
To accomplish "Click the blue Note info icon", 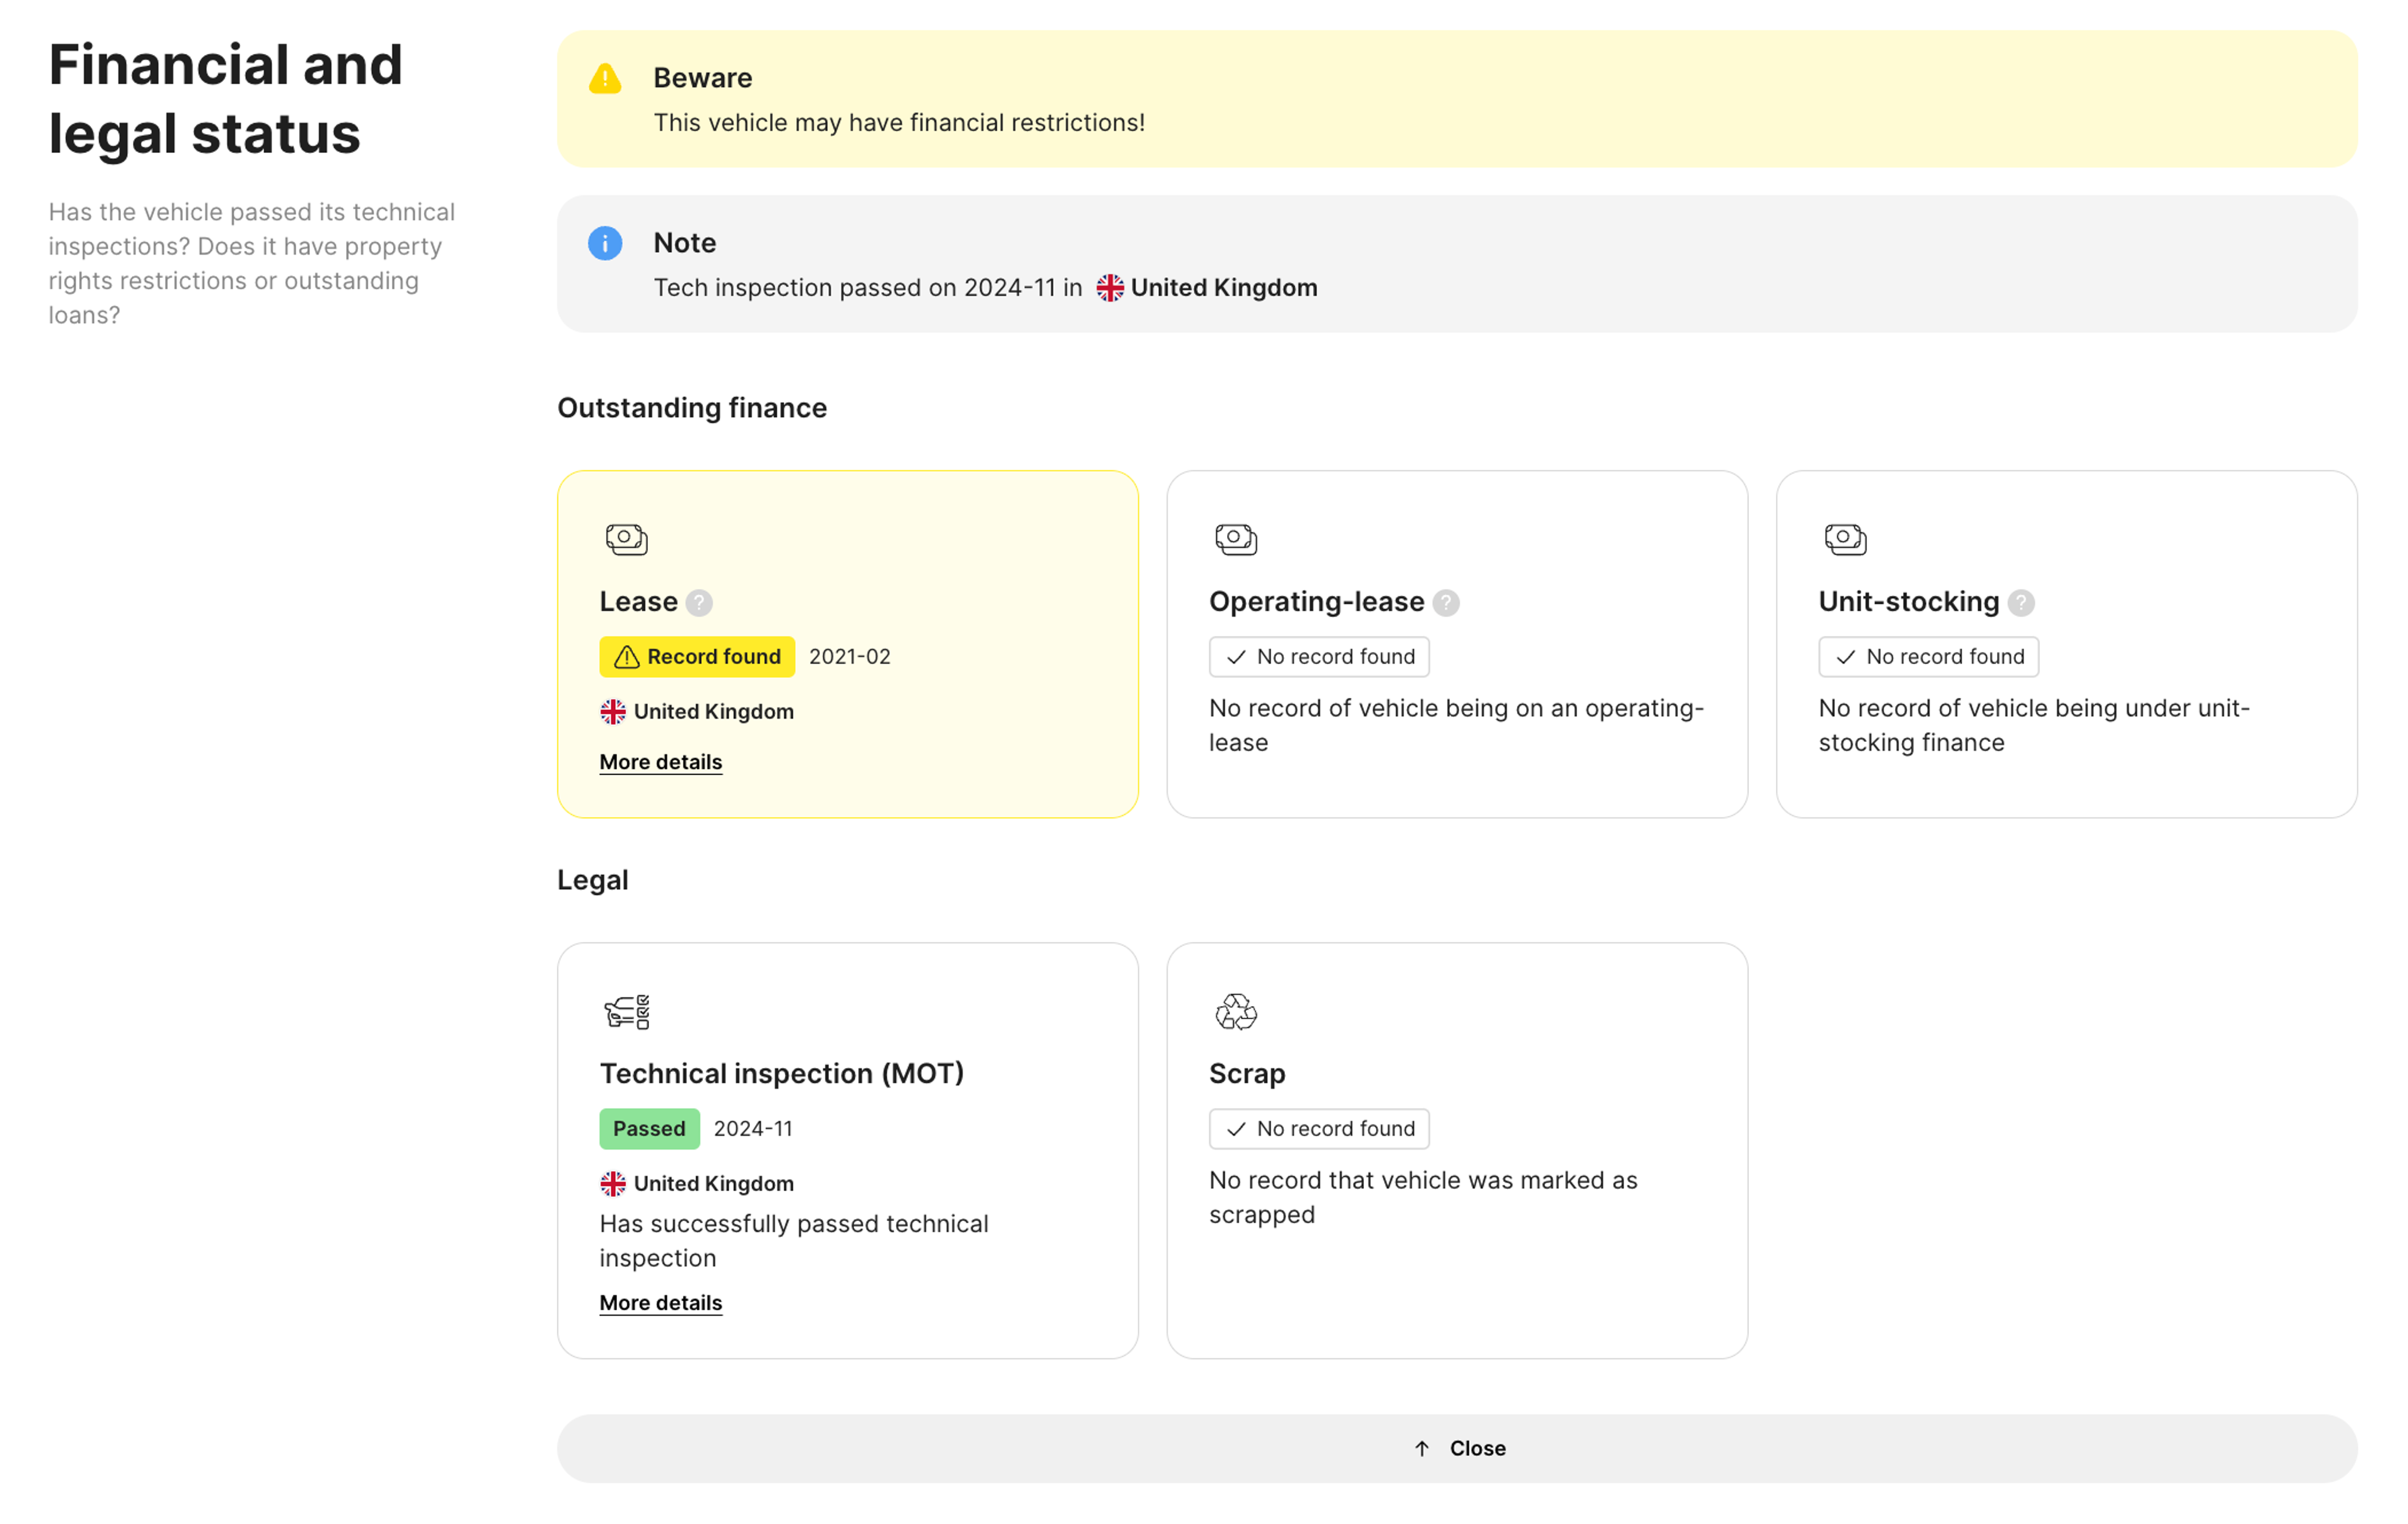I will click(604, 243).
